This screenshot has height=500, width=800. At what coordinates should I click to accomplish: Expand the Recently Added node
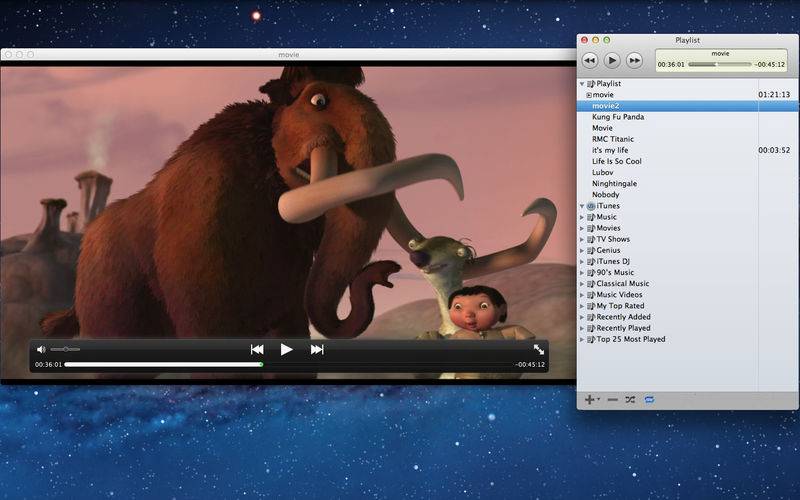(582, 317)
